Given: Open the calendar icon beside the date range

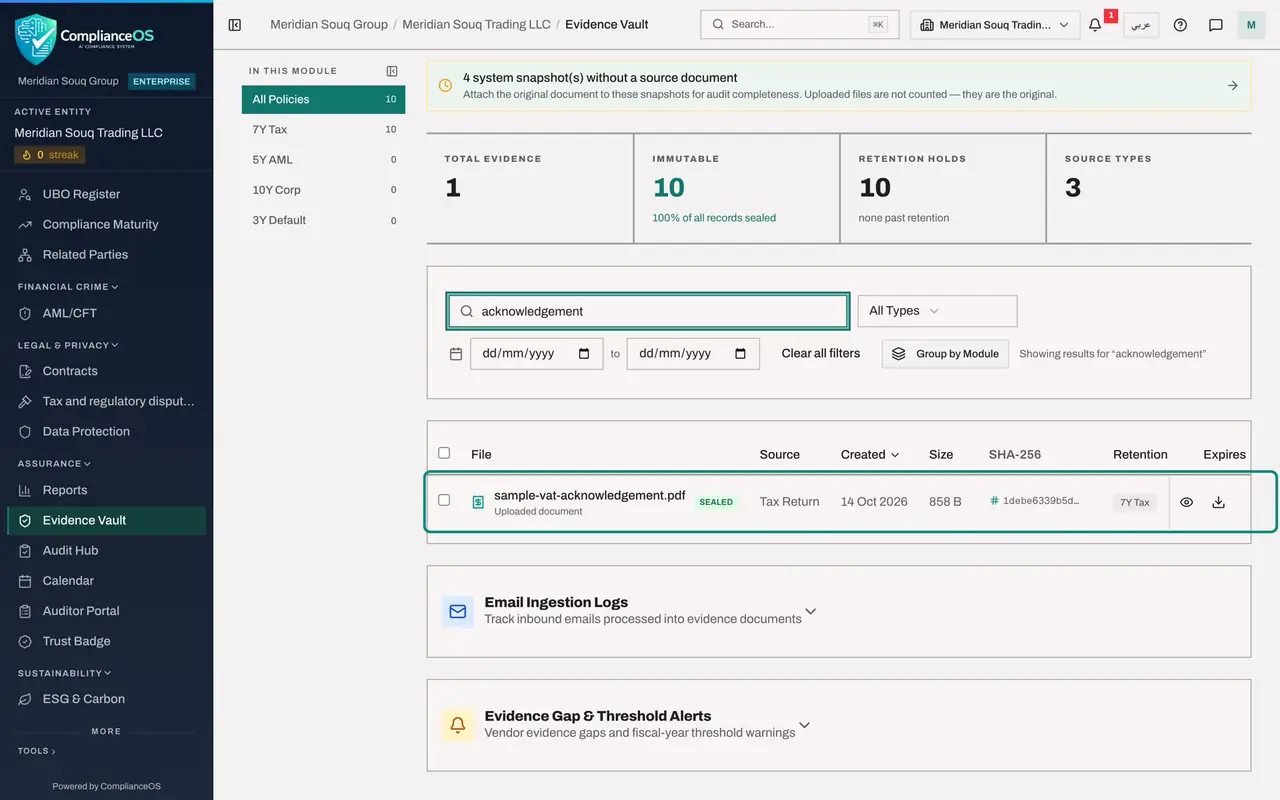Looking at the screenshot, I should 456,354.
